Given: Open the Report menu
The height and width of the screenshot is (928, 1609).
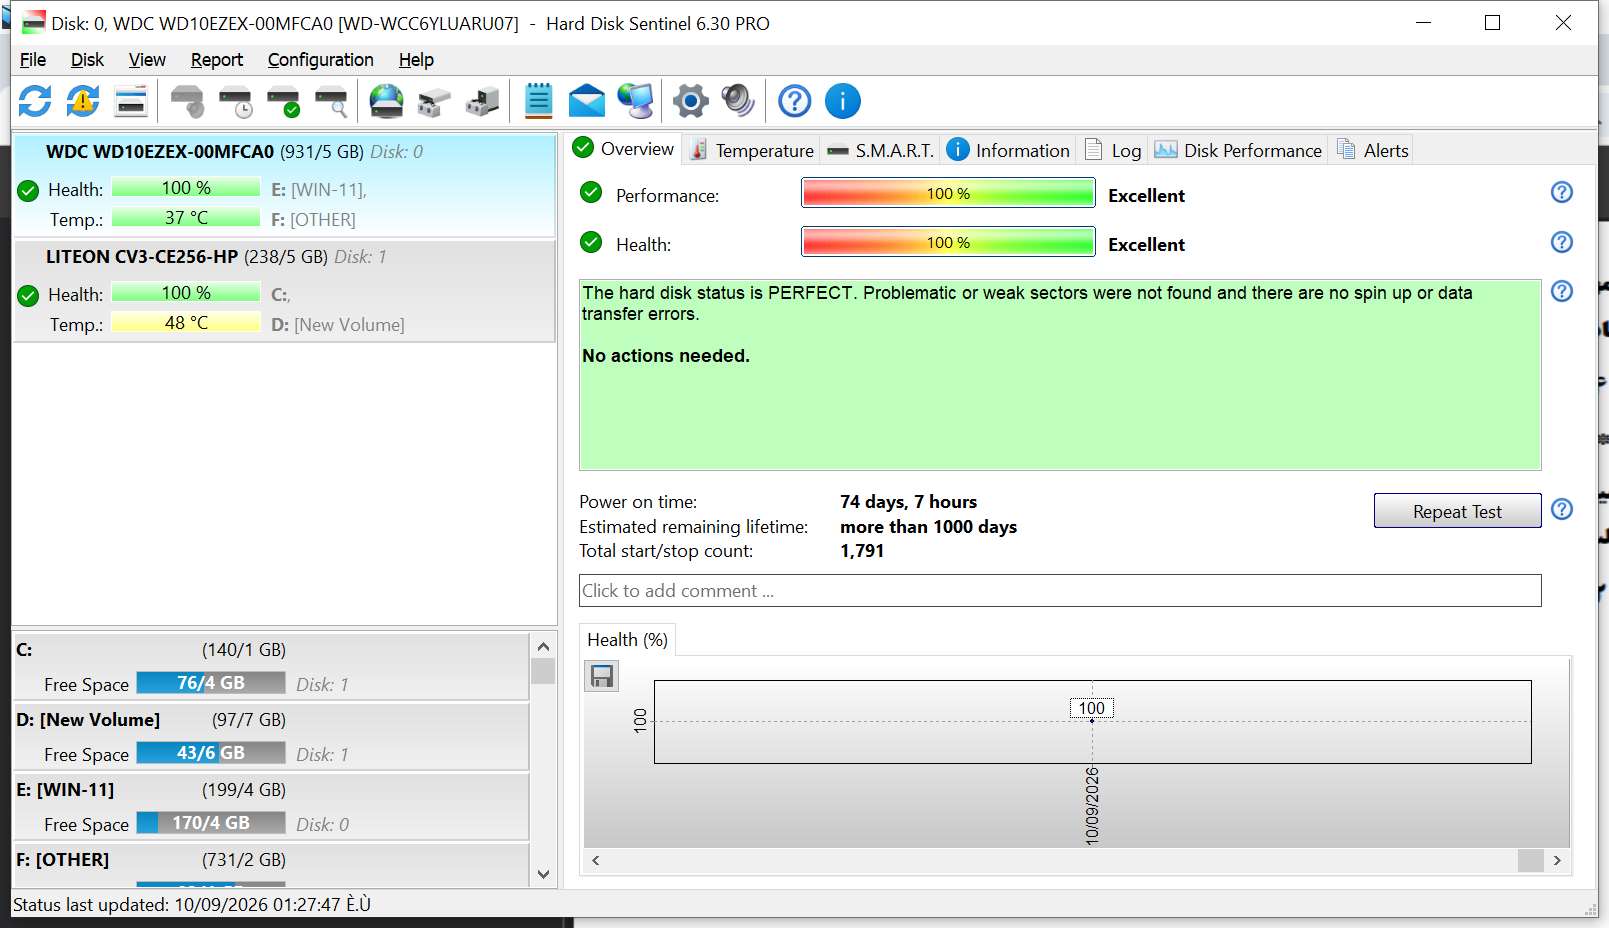Looking at the screenshot, I should [217, 60].
